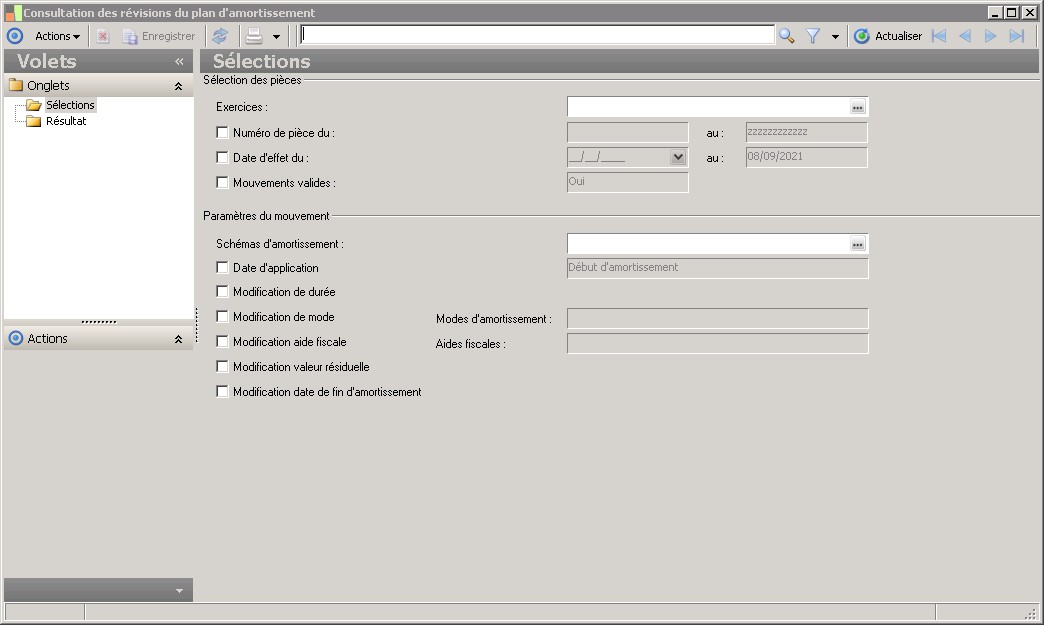Collapse the Actions section in Volets

click(178, 339)
